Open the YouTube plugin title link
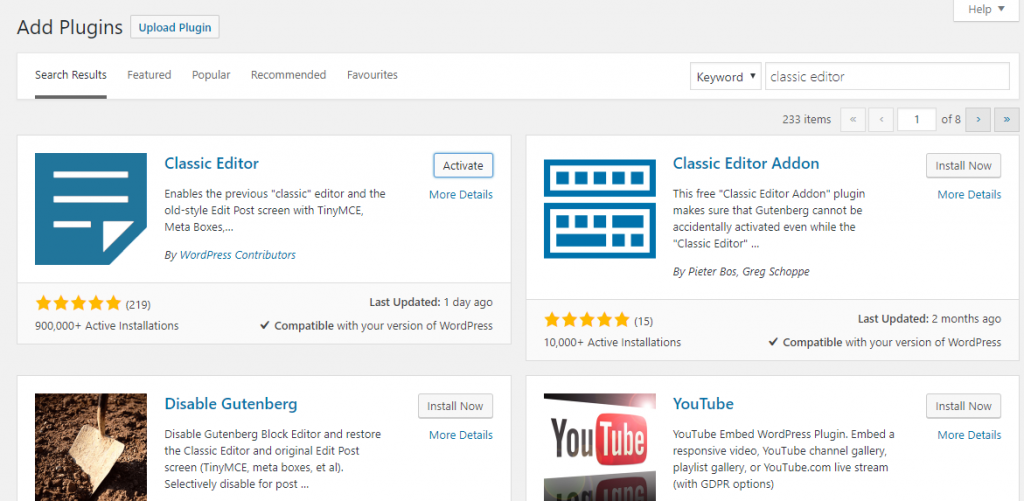 [703, 404]
